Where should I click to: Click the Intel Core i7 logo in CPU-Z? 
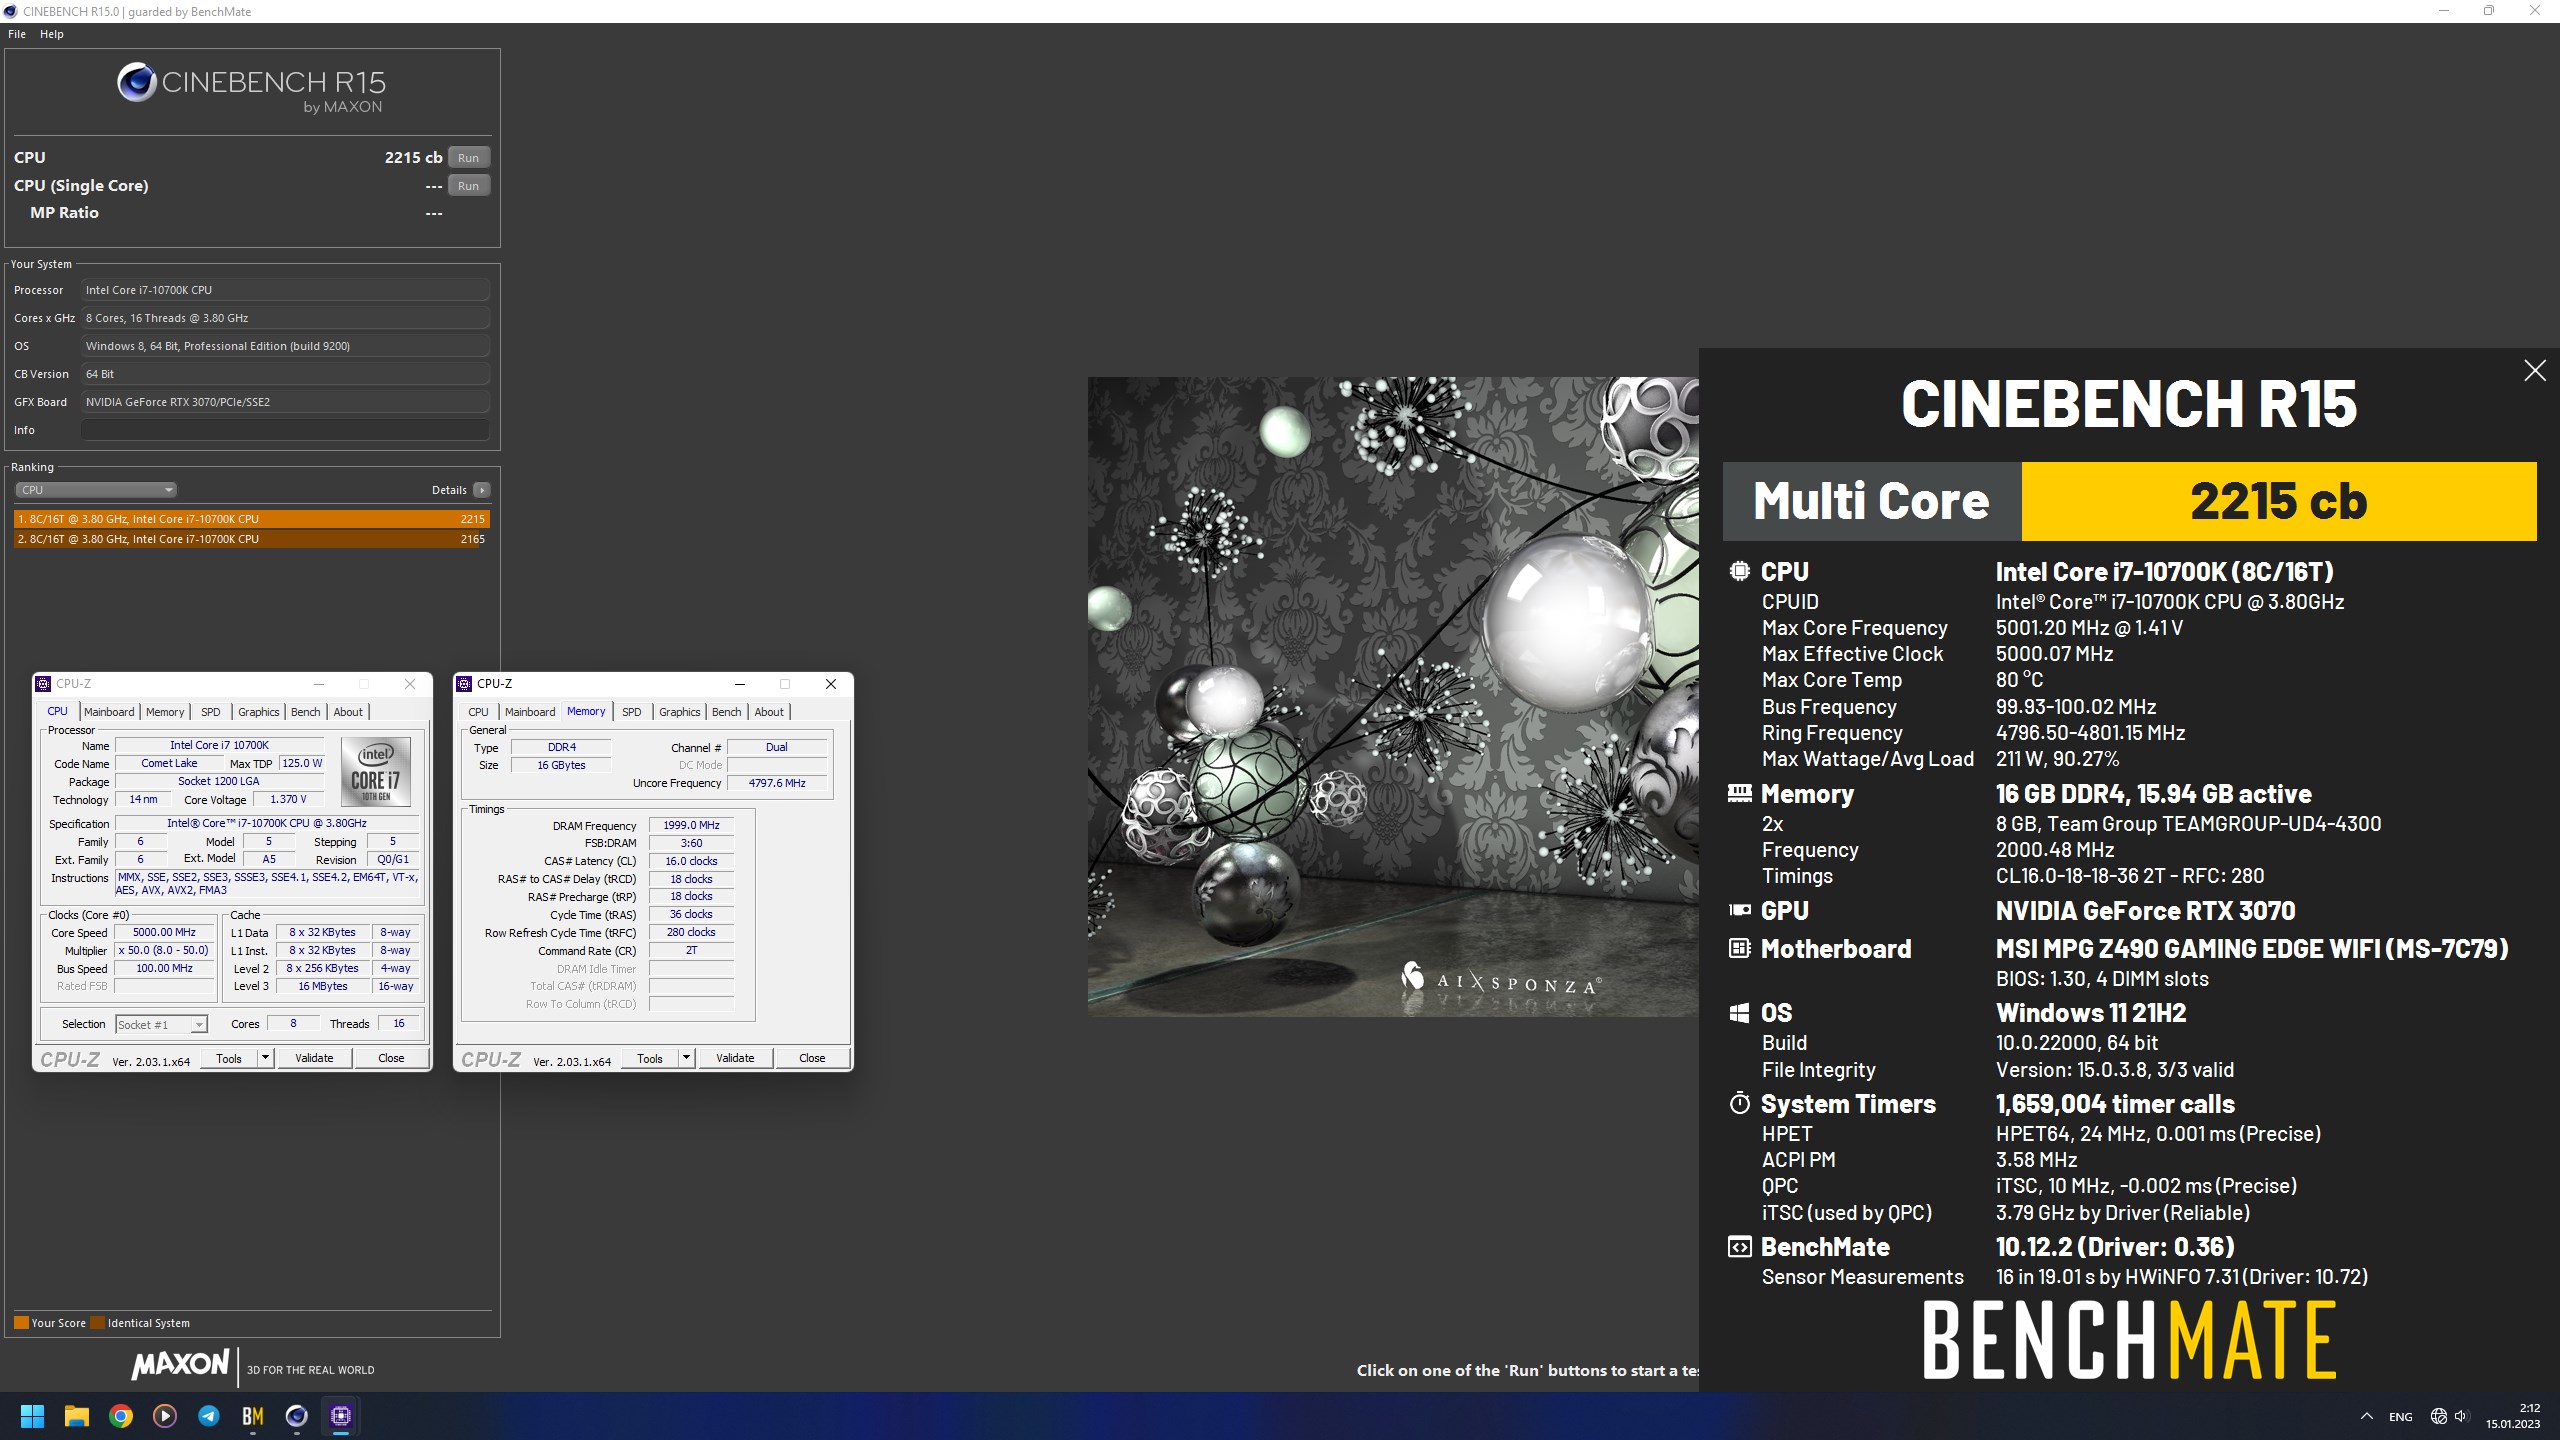pos(375,772)
